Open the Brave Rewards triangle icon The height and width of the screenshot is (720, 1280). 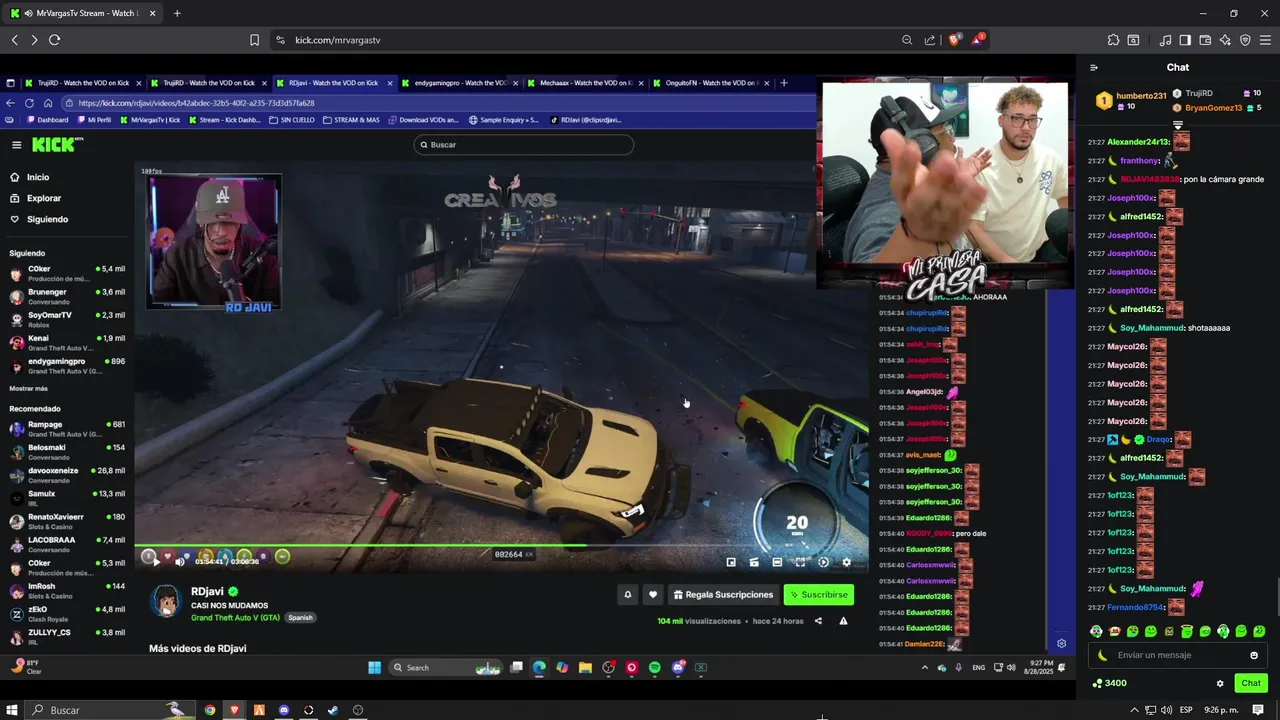[x=977, y=40]
